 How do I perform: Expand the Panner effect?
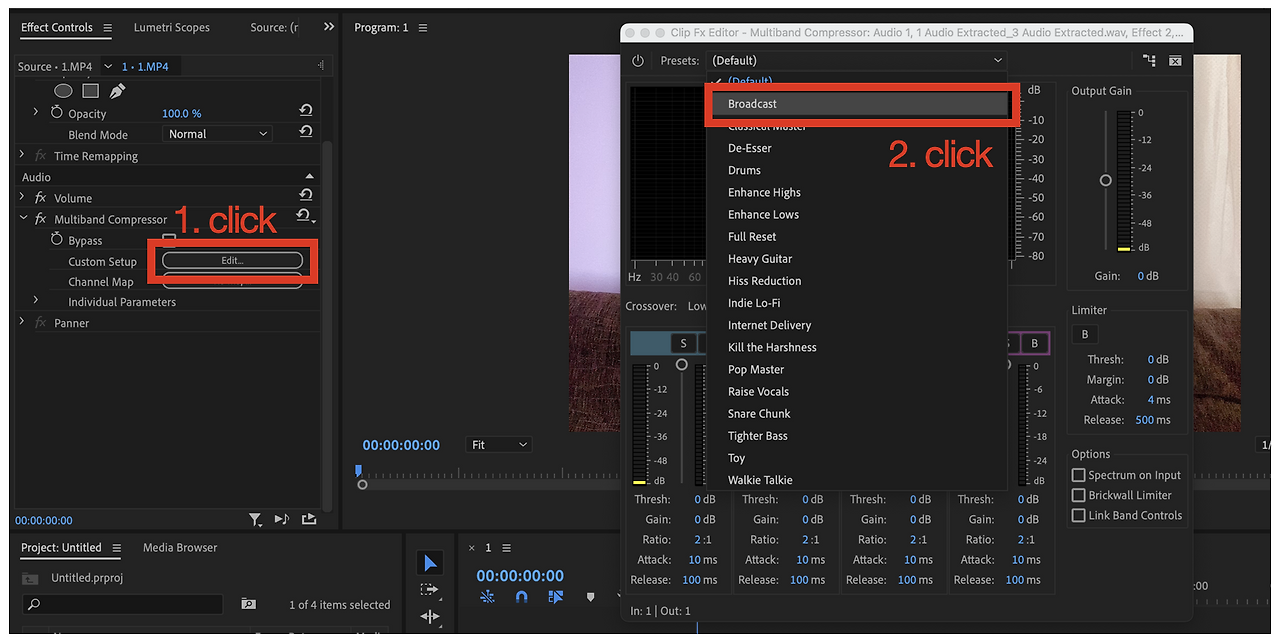click(22, 322)
